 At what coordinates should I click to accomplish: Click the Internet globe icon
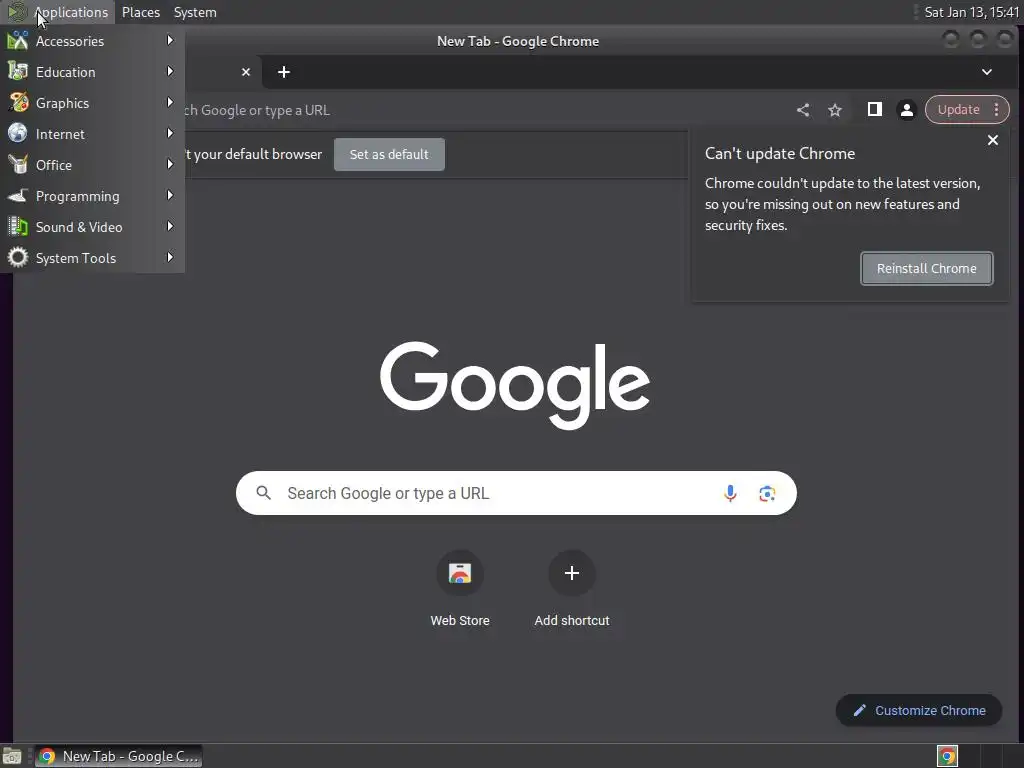click(x=18, y=133)
